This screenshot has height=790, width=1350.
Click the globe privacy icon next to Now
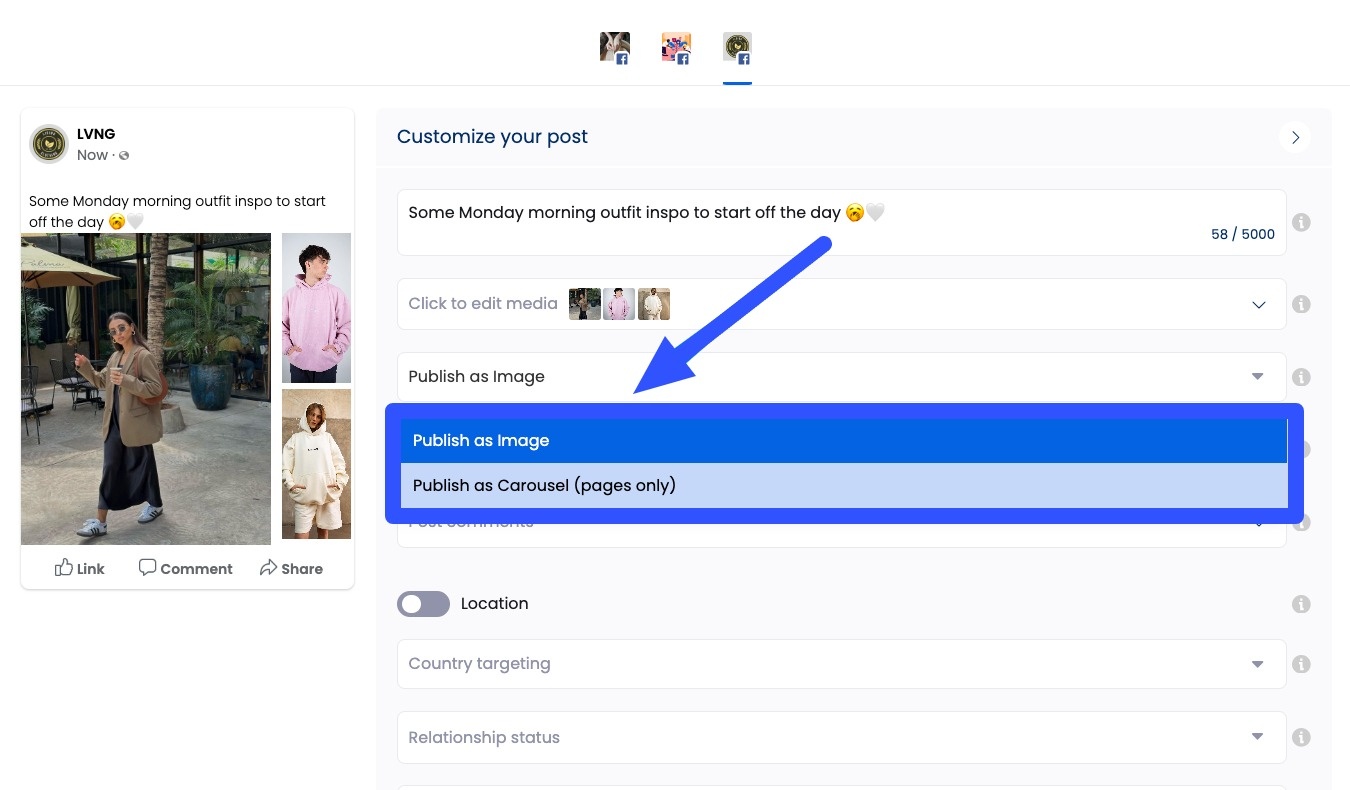[x=123, y=155]
